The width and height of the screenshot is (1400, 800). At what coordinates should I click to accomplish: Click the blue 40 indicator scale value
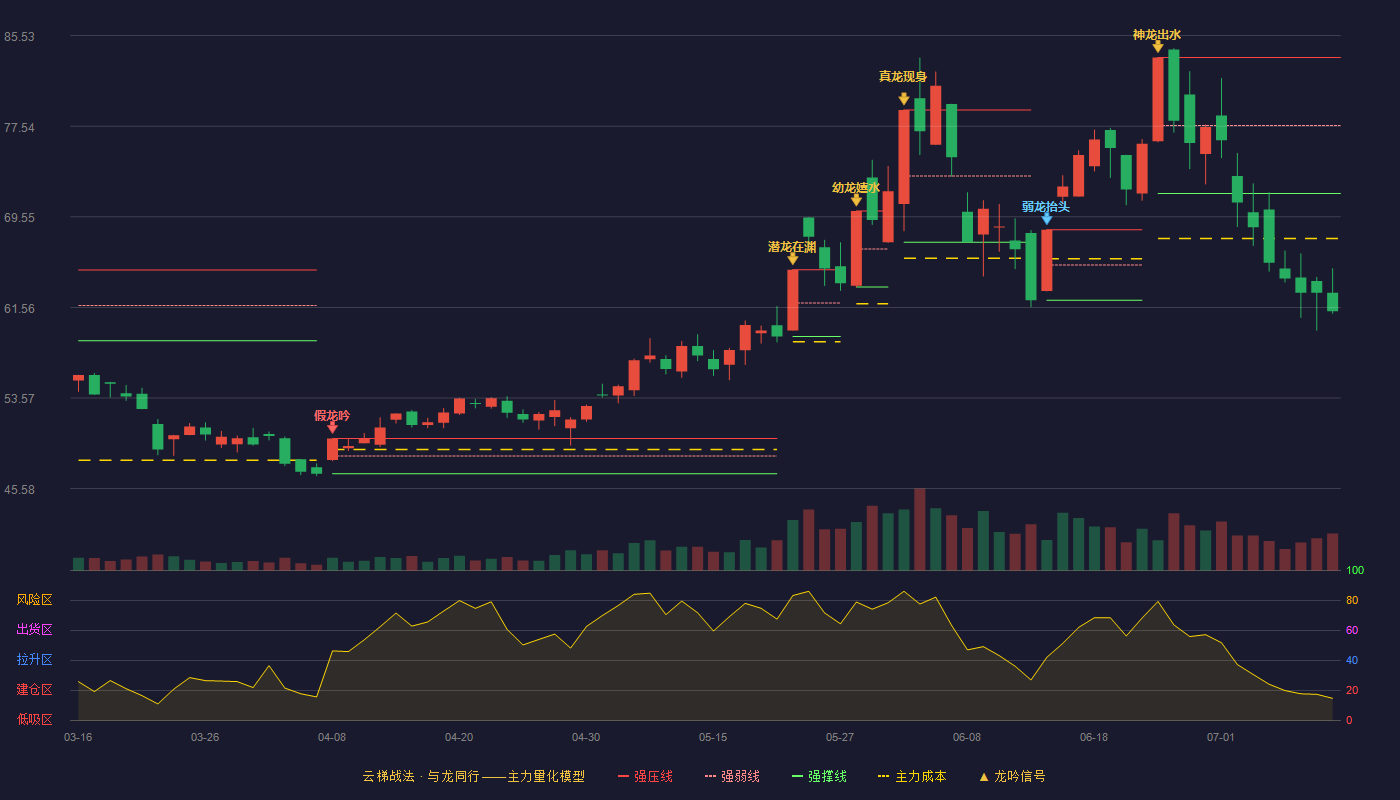click(x=1352, y=660)
